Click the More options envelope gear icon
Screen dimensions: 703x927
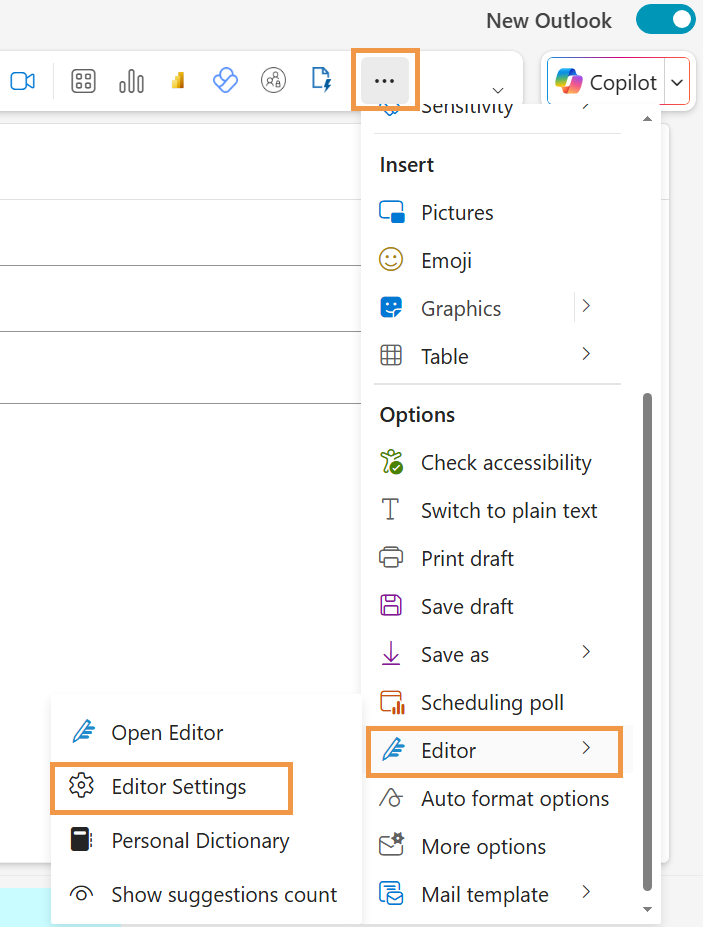coord(391,845)
